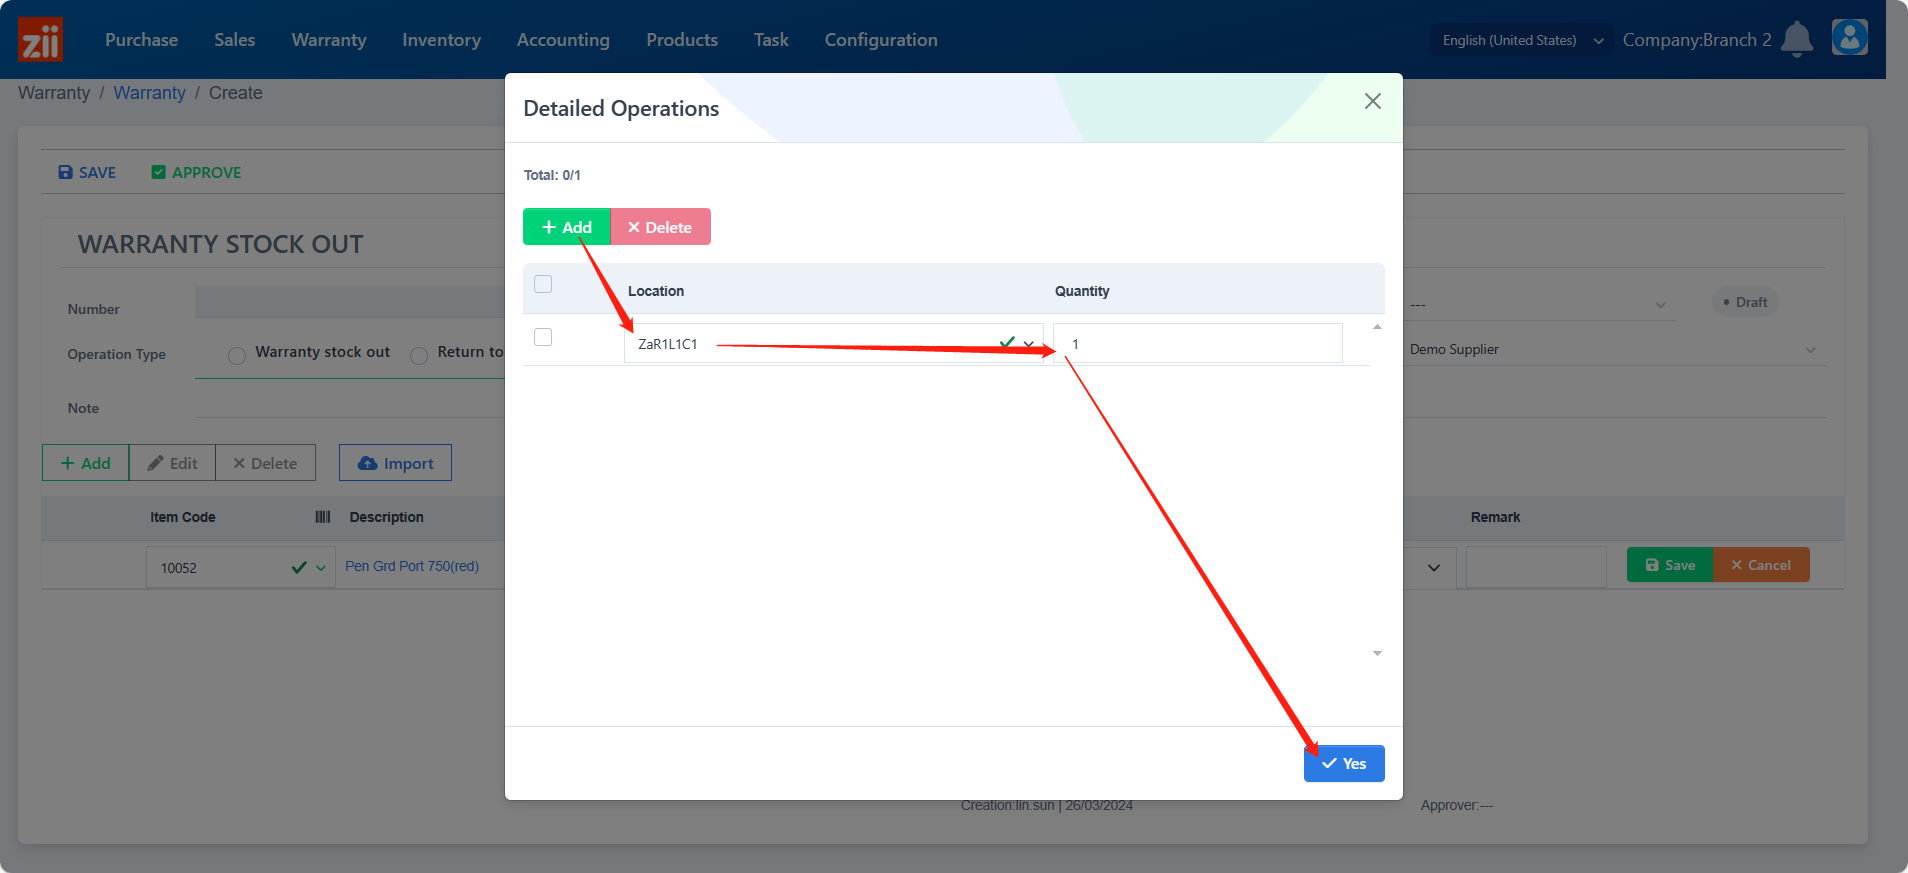Select the Return to radio option
1908x873 pixels.
tap(419, 356)
